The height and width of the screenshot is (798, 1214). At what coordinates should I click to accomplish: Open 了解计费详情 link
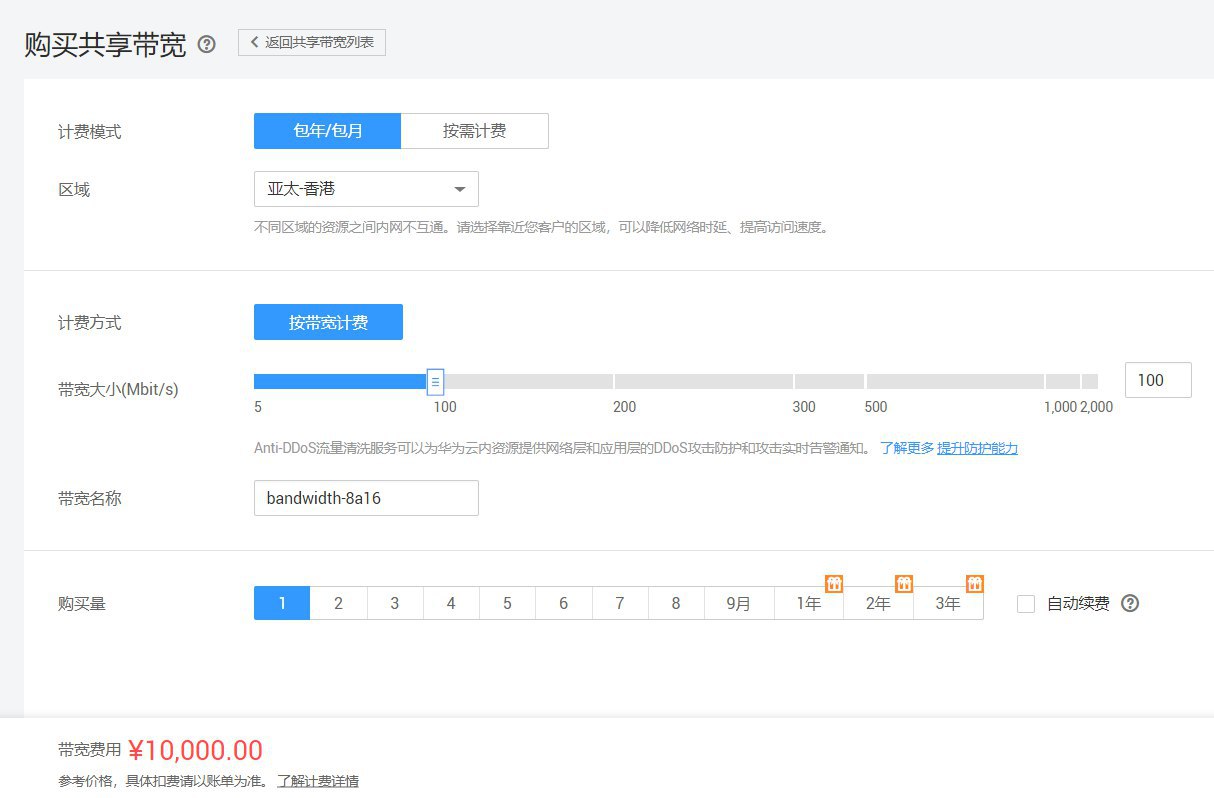click(x=318, y=781)
